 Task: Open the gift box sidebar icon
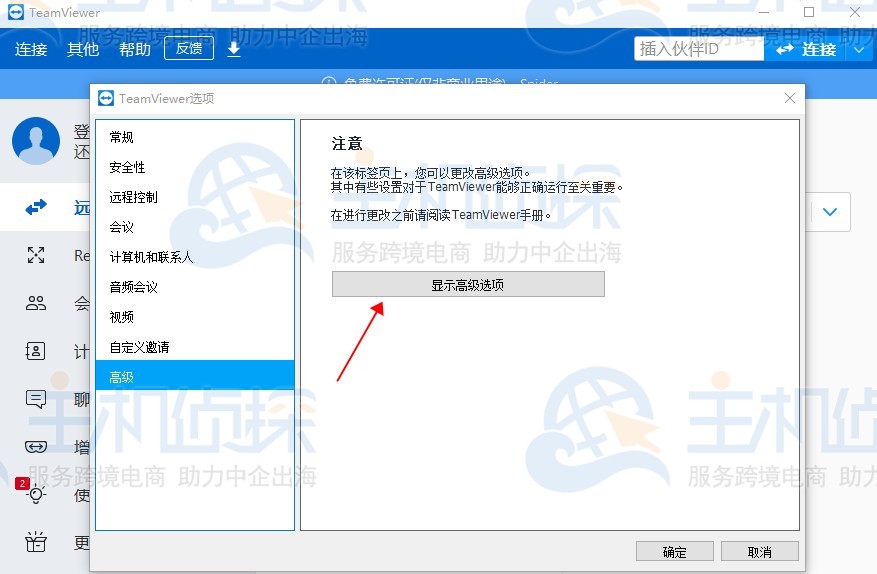coord(36,542)
